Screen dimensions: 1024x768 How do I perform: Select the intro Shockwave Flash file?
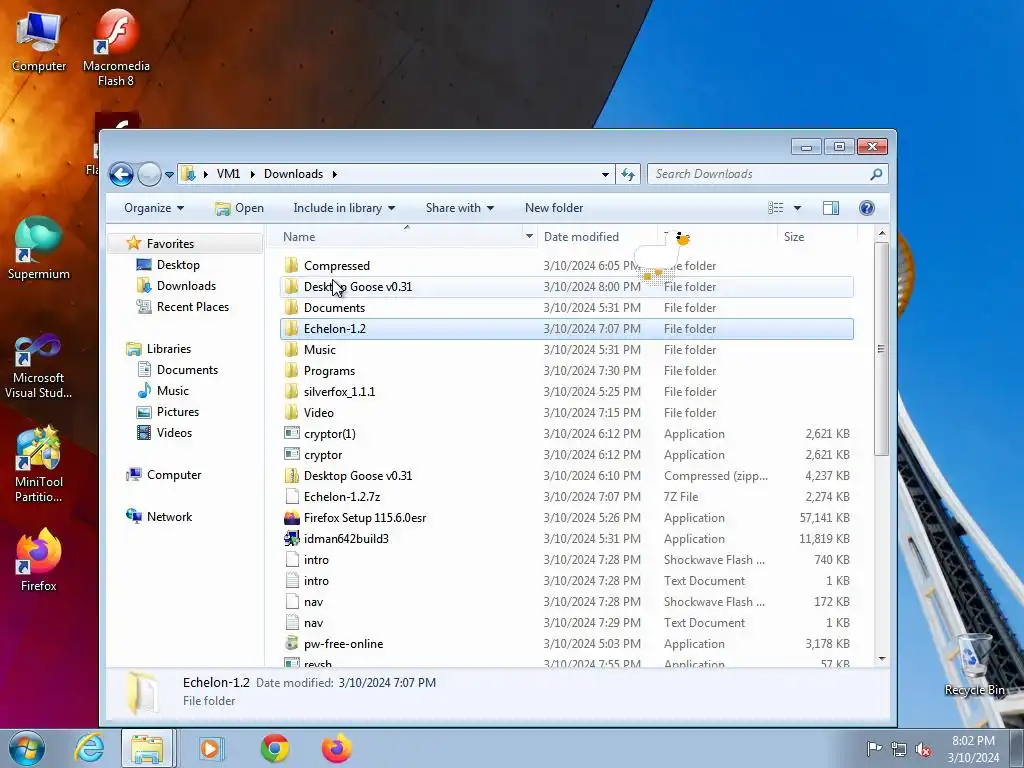pos(567,560)
